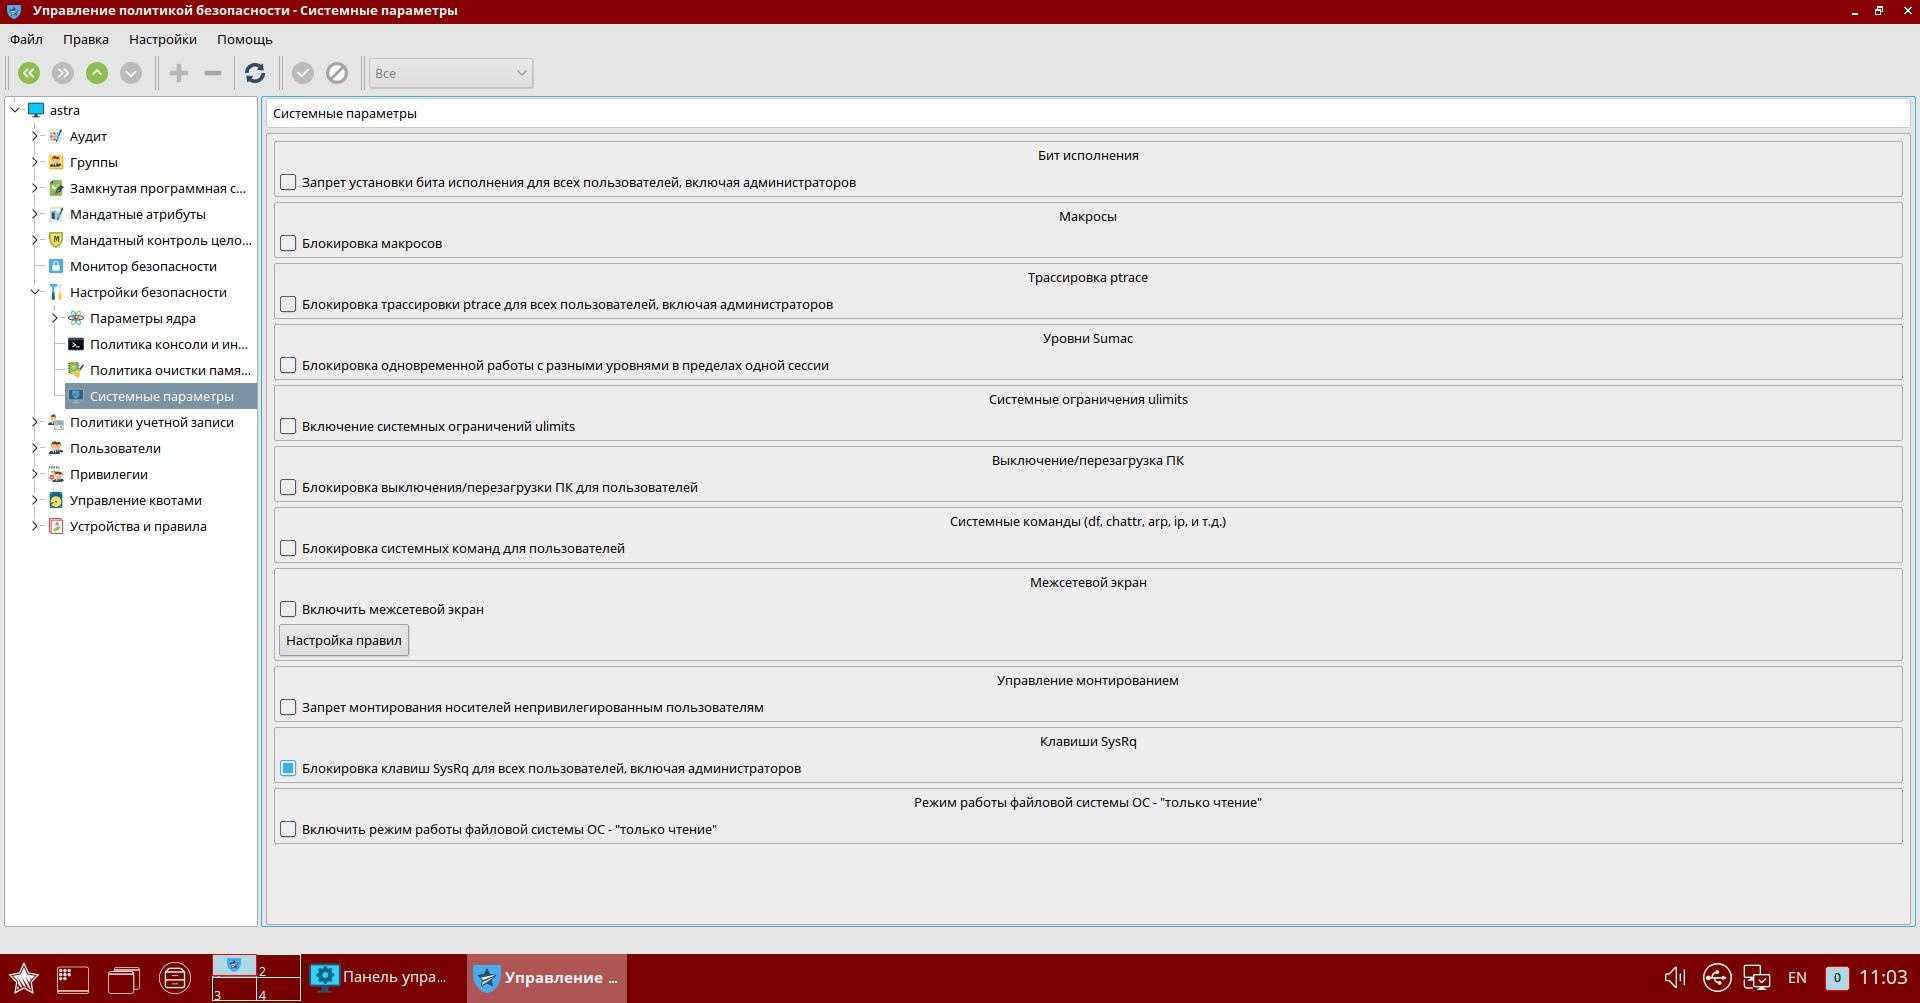
Task: Select Монитор безопасности in the tree
Action: pos(143,266)
